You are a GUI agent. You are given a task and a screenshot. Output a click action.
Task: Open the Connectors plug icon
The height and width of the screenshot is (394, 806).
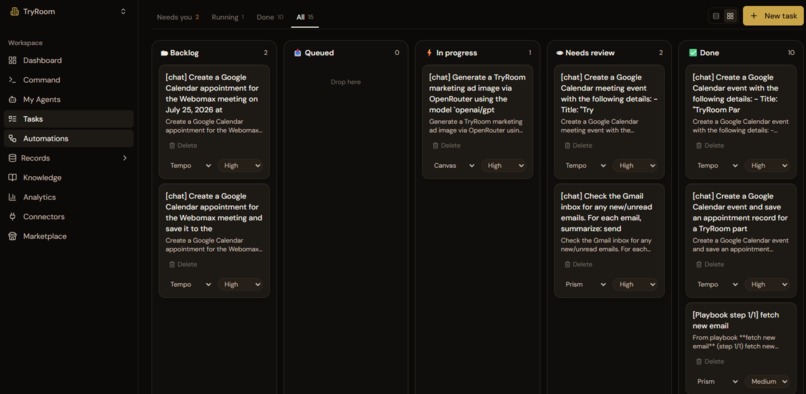click(13, 217)
